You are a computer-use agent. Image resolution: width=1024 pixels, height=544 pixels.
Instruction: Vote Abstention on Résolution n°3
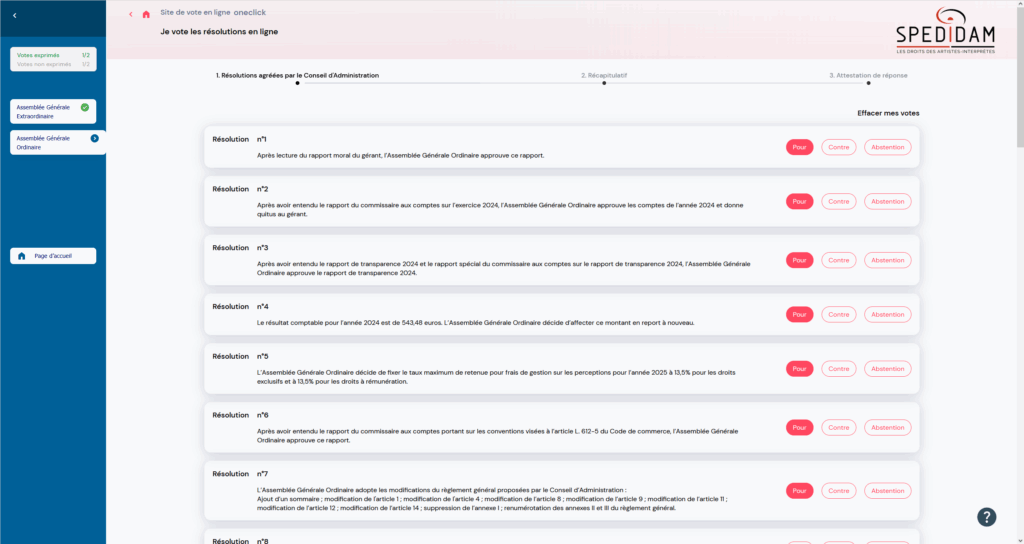coord(888,260)
